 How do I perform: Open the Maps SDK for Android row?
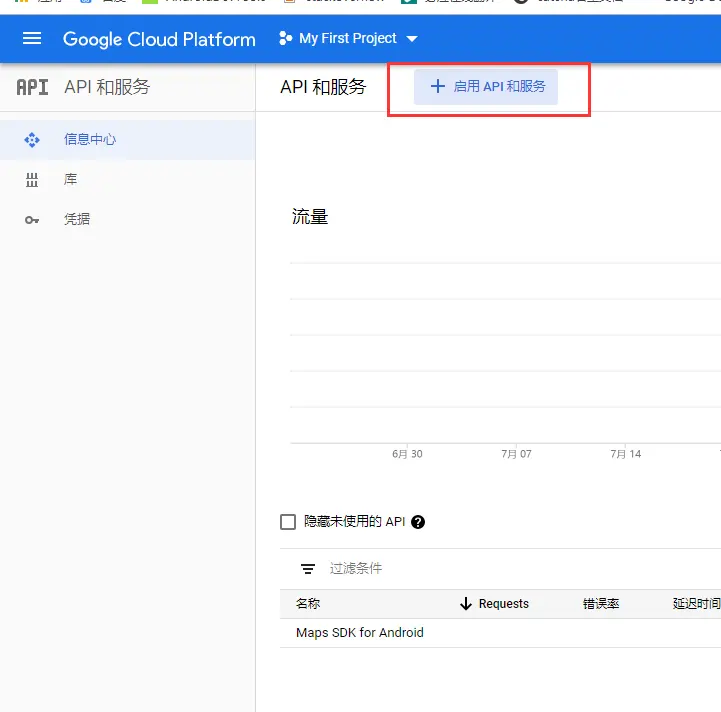(500, 633)
